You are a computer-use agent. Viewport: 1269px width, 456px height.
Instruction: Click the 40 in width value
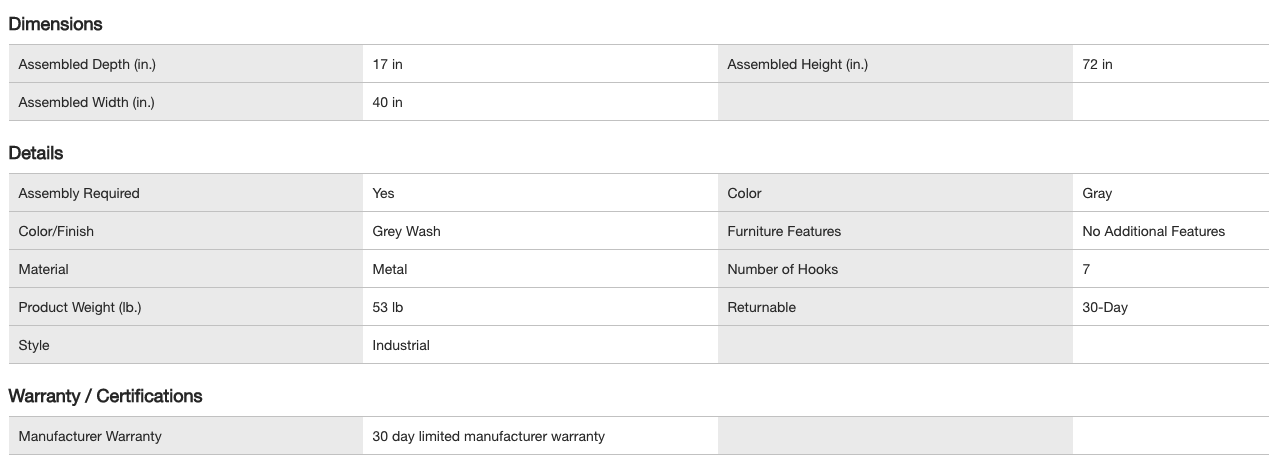387,102
